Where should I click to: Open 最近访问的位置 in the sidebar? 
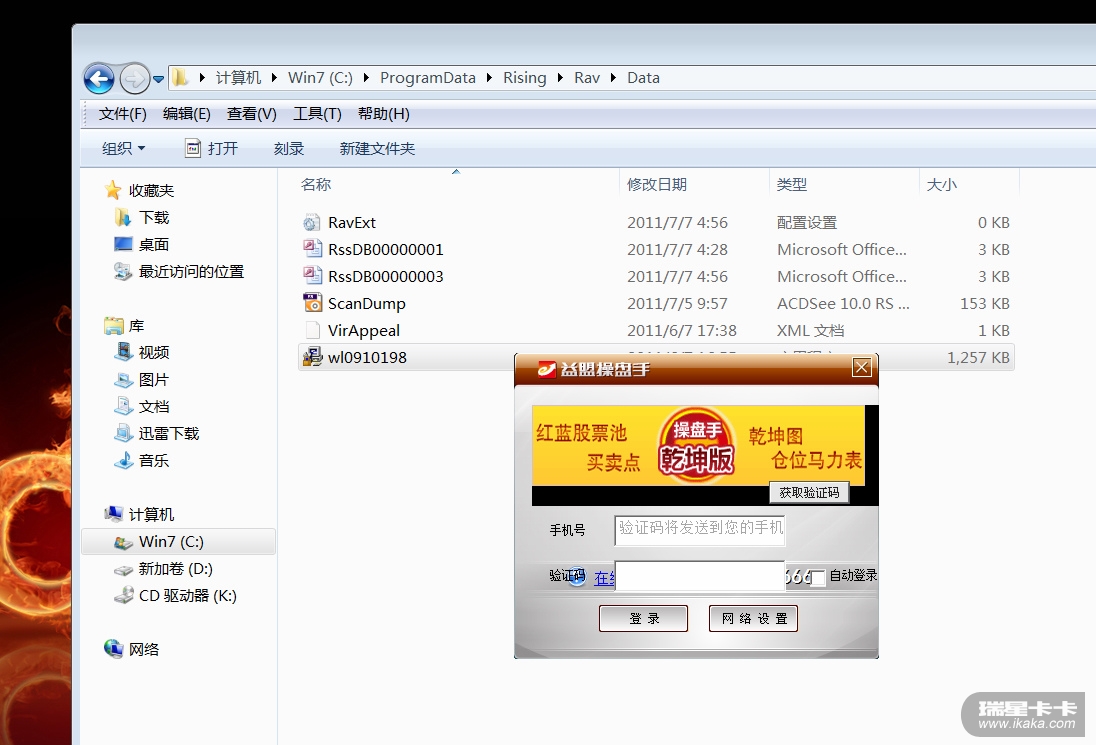[x=179, y=271]
